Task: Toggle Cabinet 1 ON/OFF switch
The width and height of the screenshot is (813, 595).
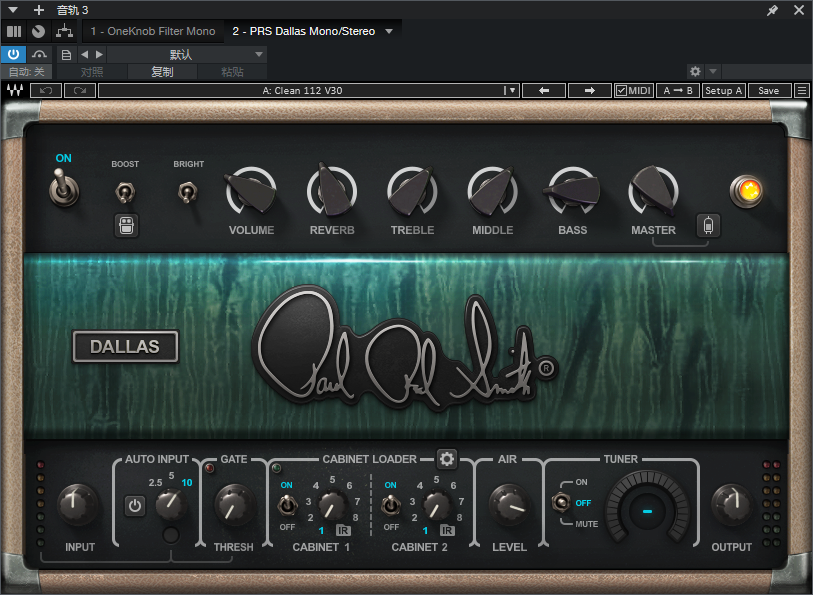Action: coord(287,505)
